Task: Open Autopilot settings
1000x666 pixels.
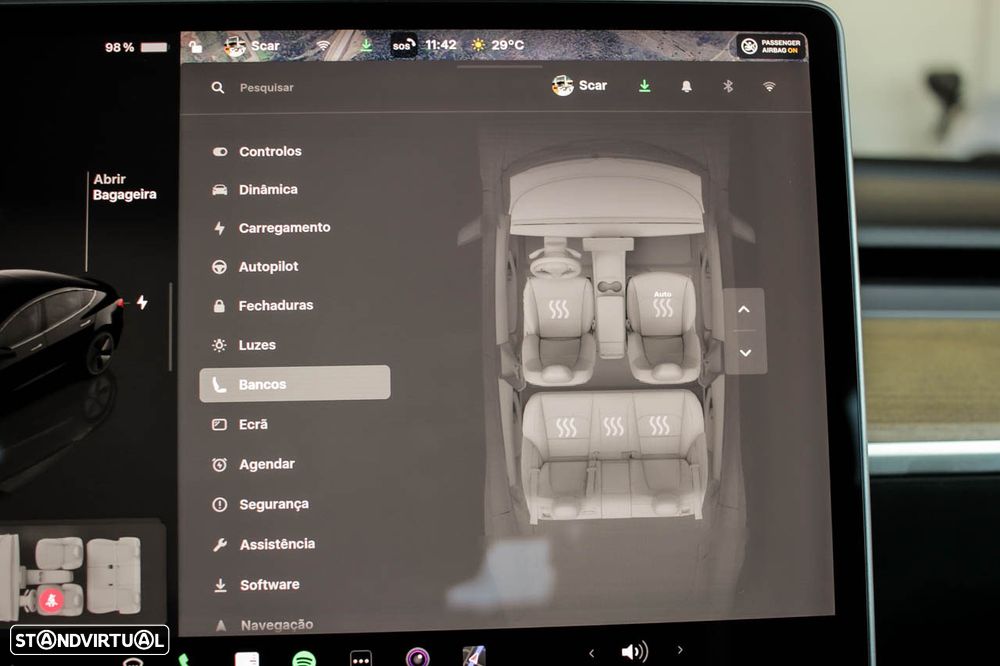Action: [x=255, y=267]
